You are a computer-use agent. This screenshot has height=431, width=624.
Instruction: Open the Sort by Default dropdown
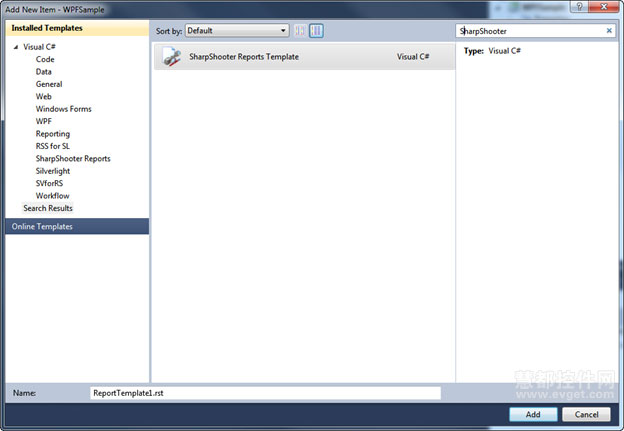[x=237, y=31]
